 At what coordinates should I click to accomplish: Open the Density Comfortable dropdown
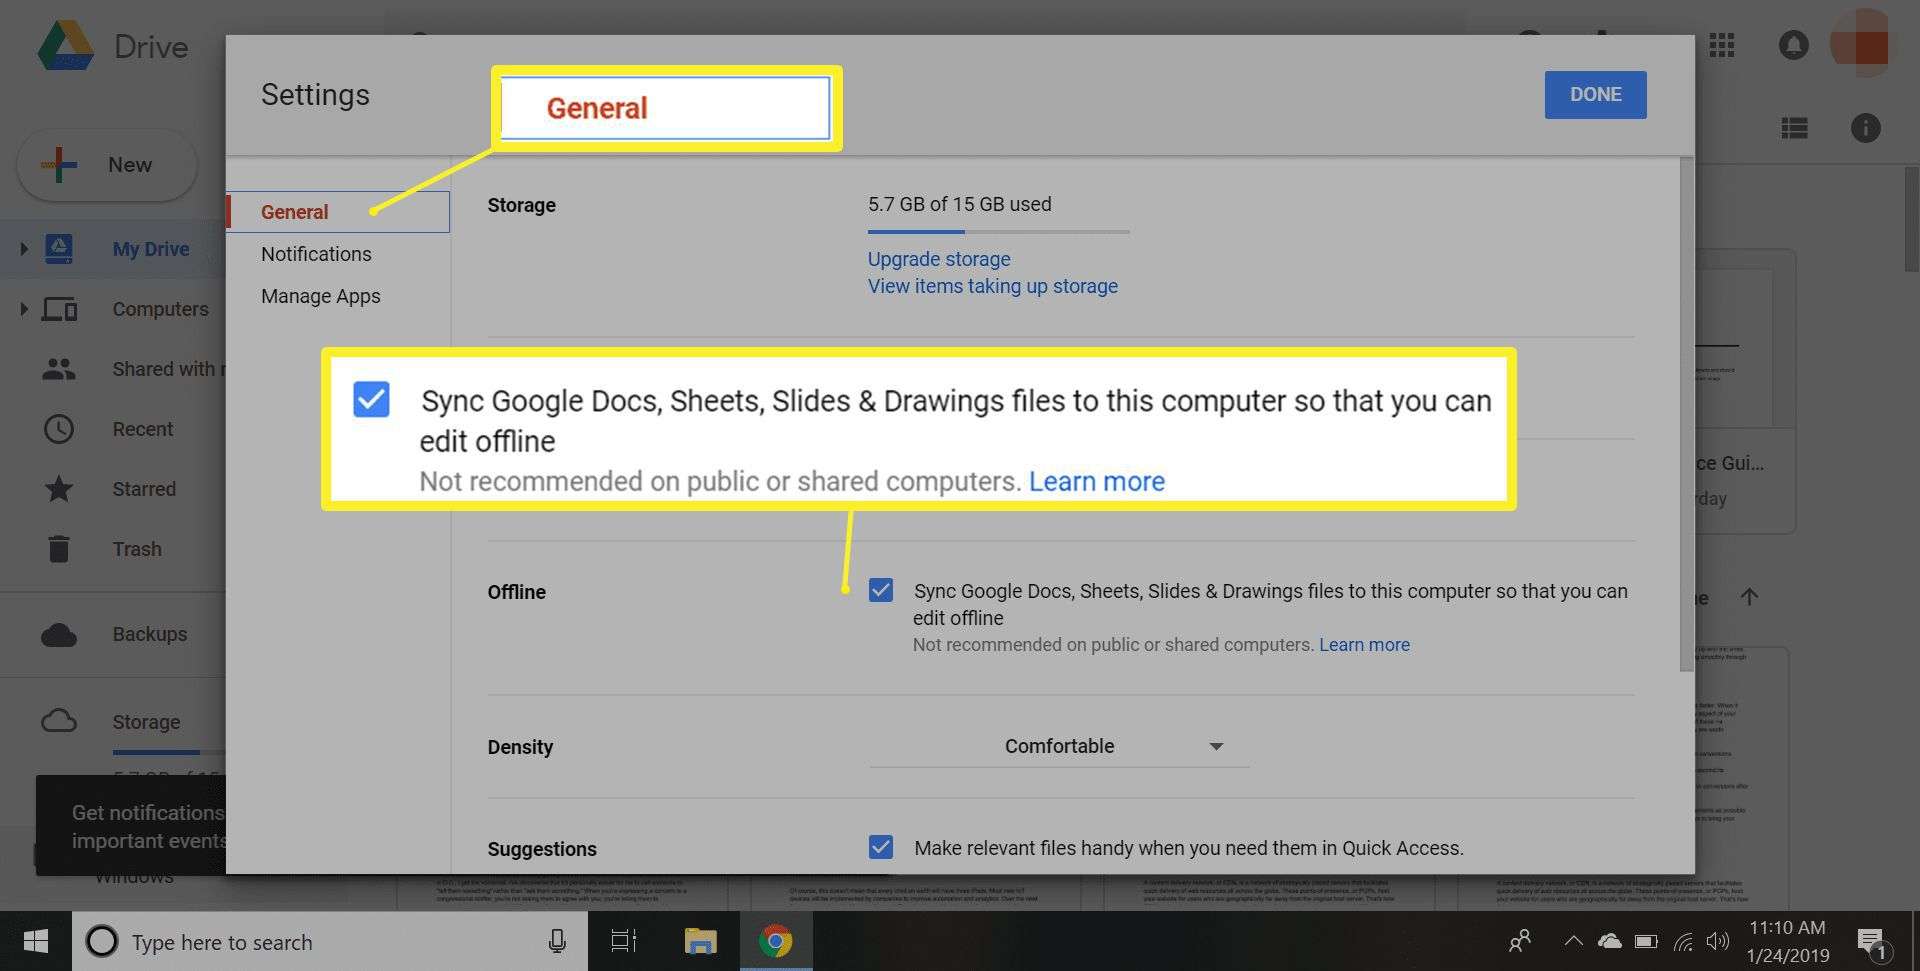click(x=1059, y=746)
